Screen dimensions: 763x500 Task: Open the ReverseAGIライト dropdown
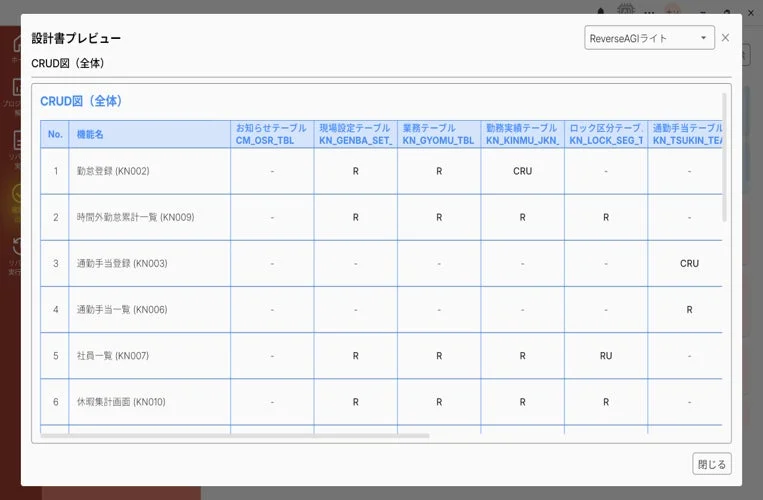click(649, 38)
